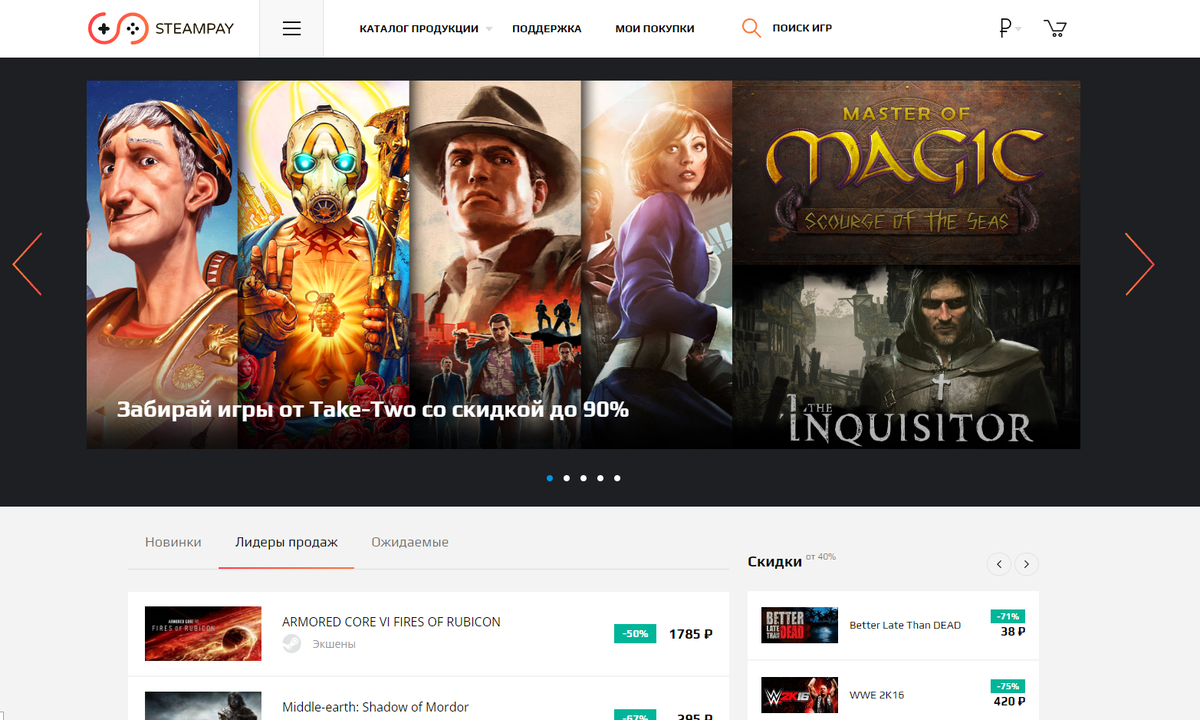The height and width of the screenshot is (720, 1200).
Task: Click the WWE 2K16 thumbnail
Action: [800, 694]
